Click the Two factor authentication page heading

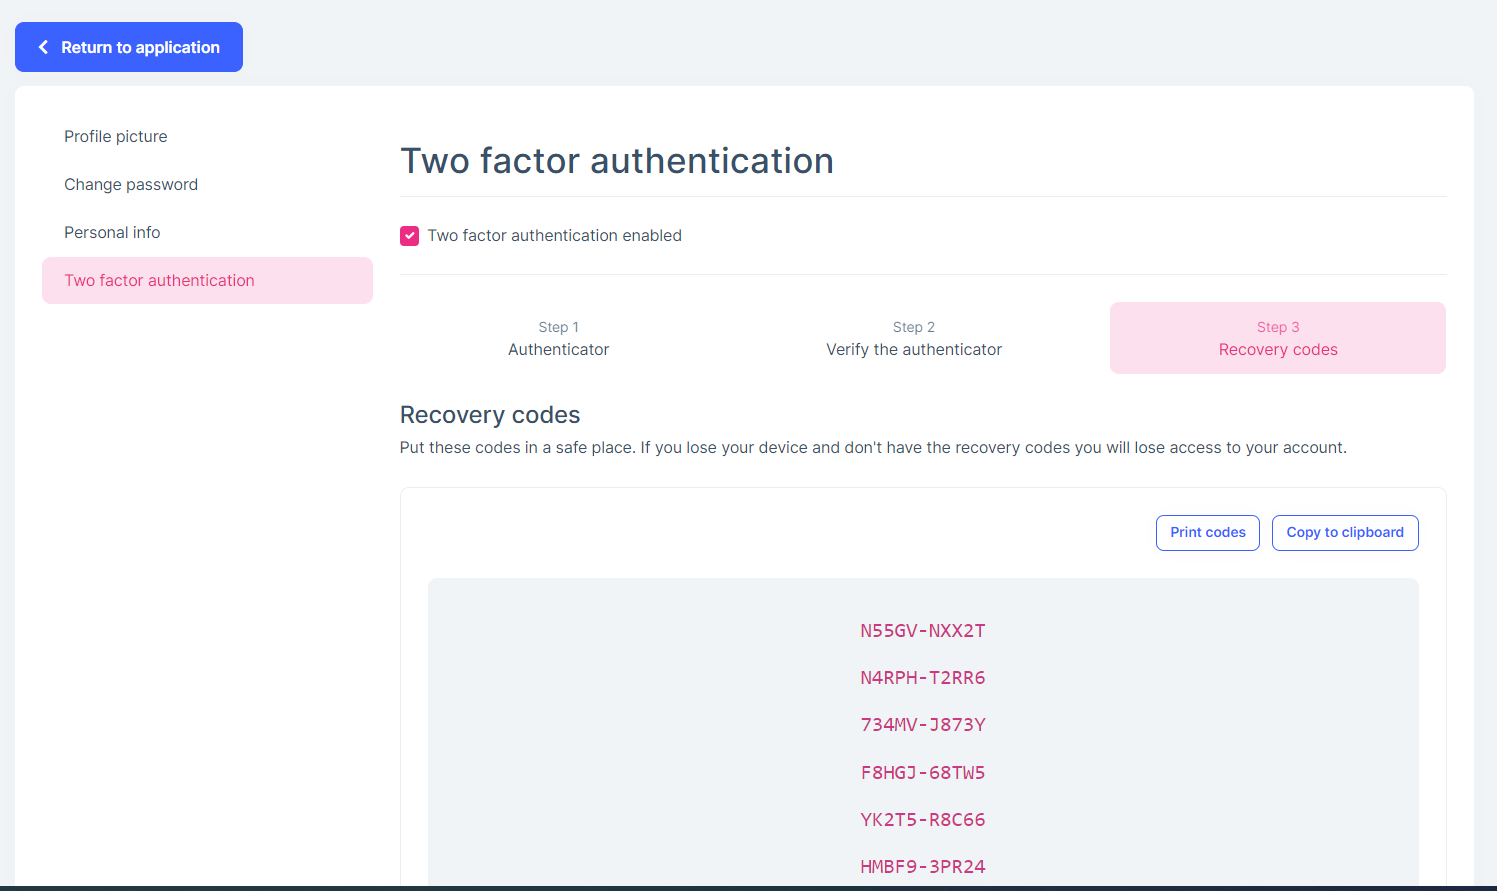click(616, 161)
